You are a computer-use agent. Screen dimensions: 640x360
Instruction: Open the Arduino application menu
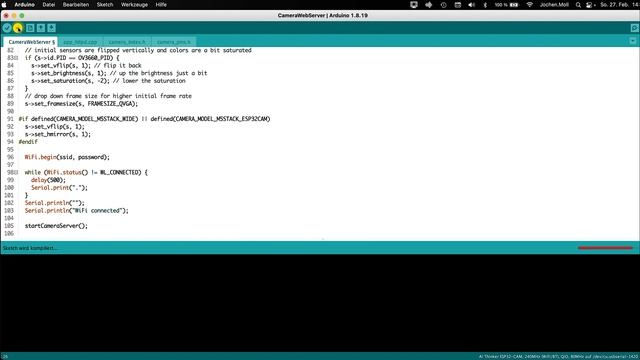coord(24,5)
